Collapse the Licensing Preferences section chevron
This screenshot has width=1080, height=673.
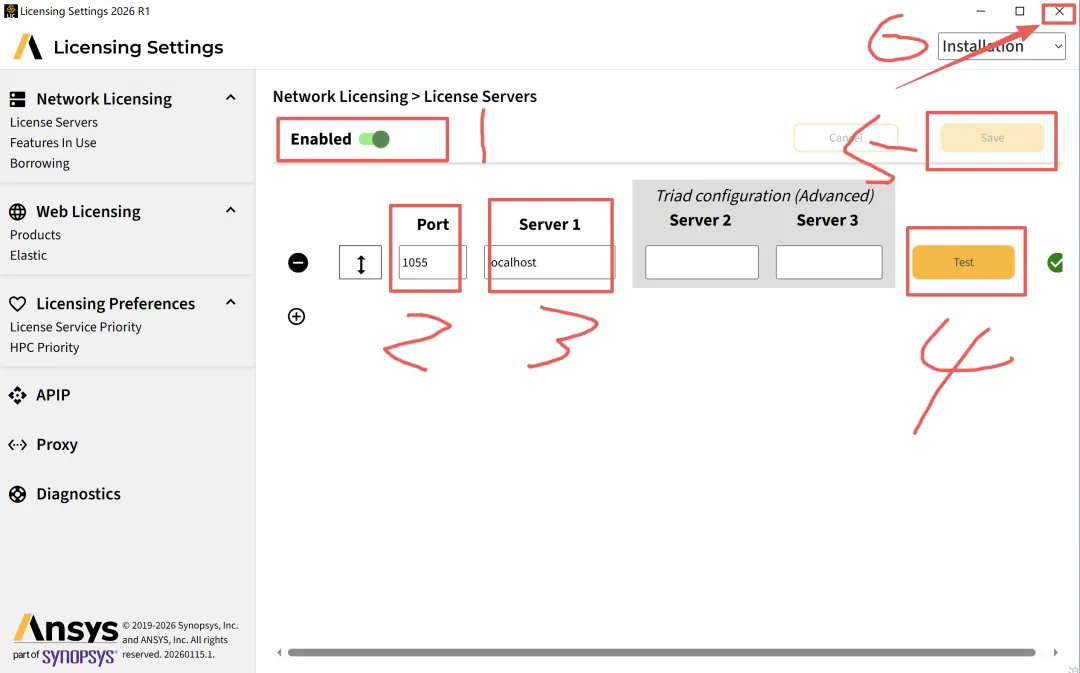pyautogui.click(x=231, y=302)
